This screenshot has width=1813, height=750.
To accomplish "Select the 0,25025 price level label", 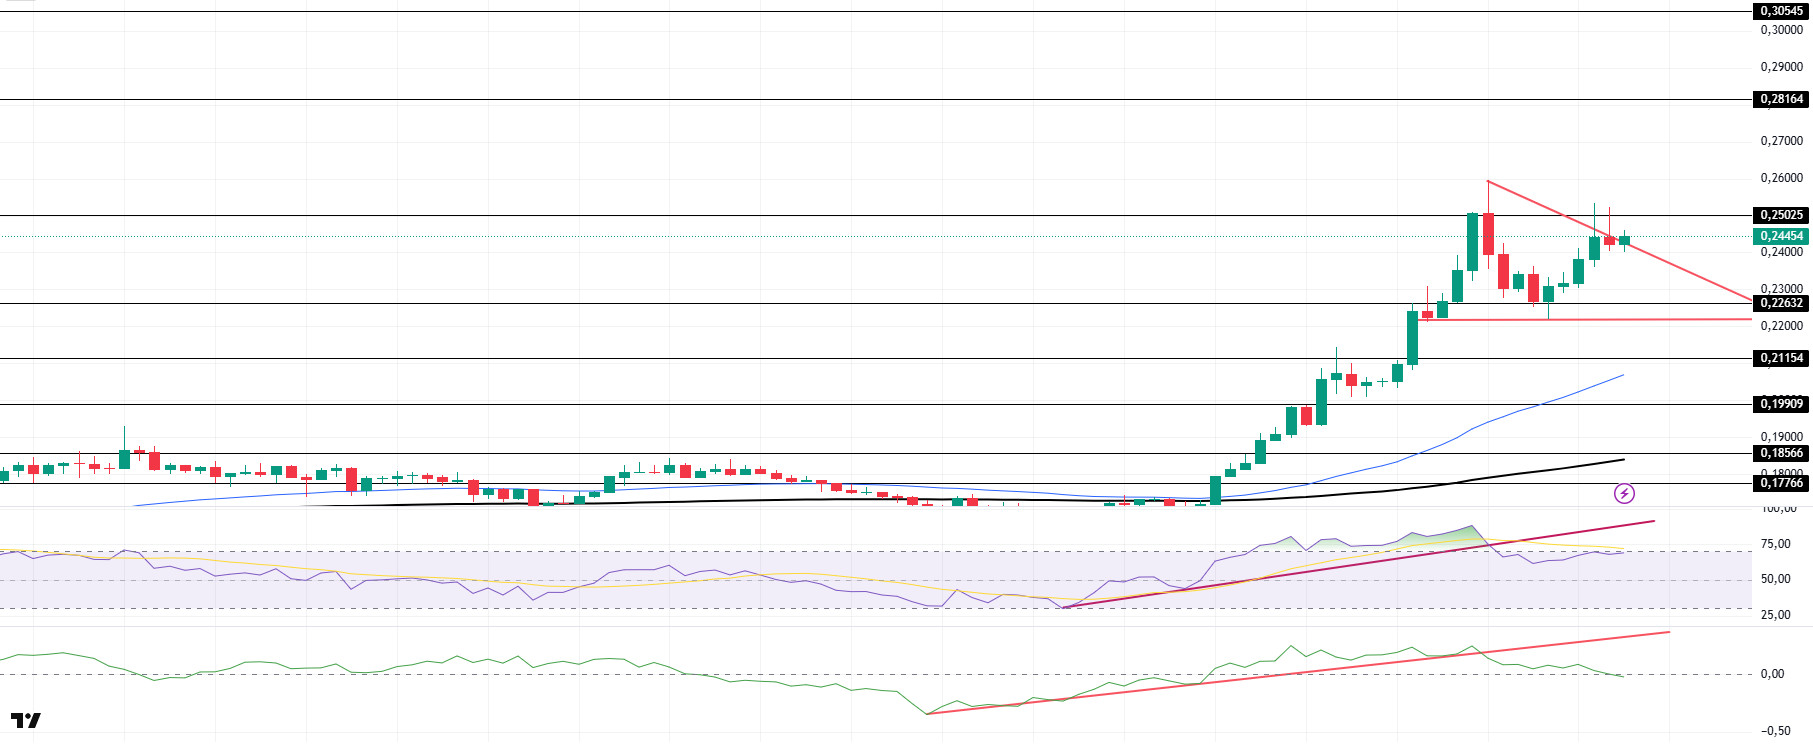I will pyautogui.click(x=1782, y=215).
